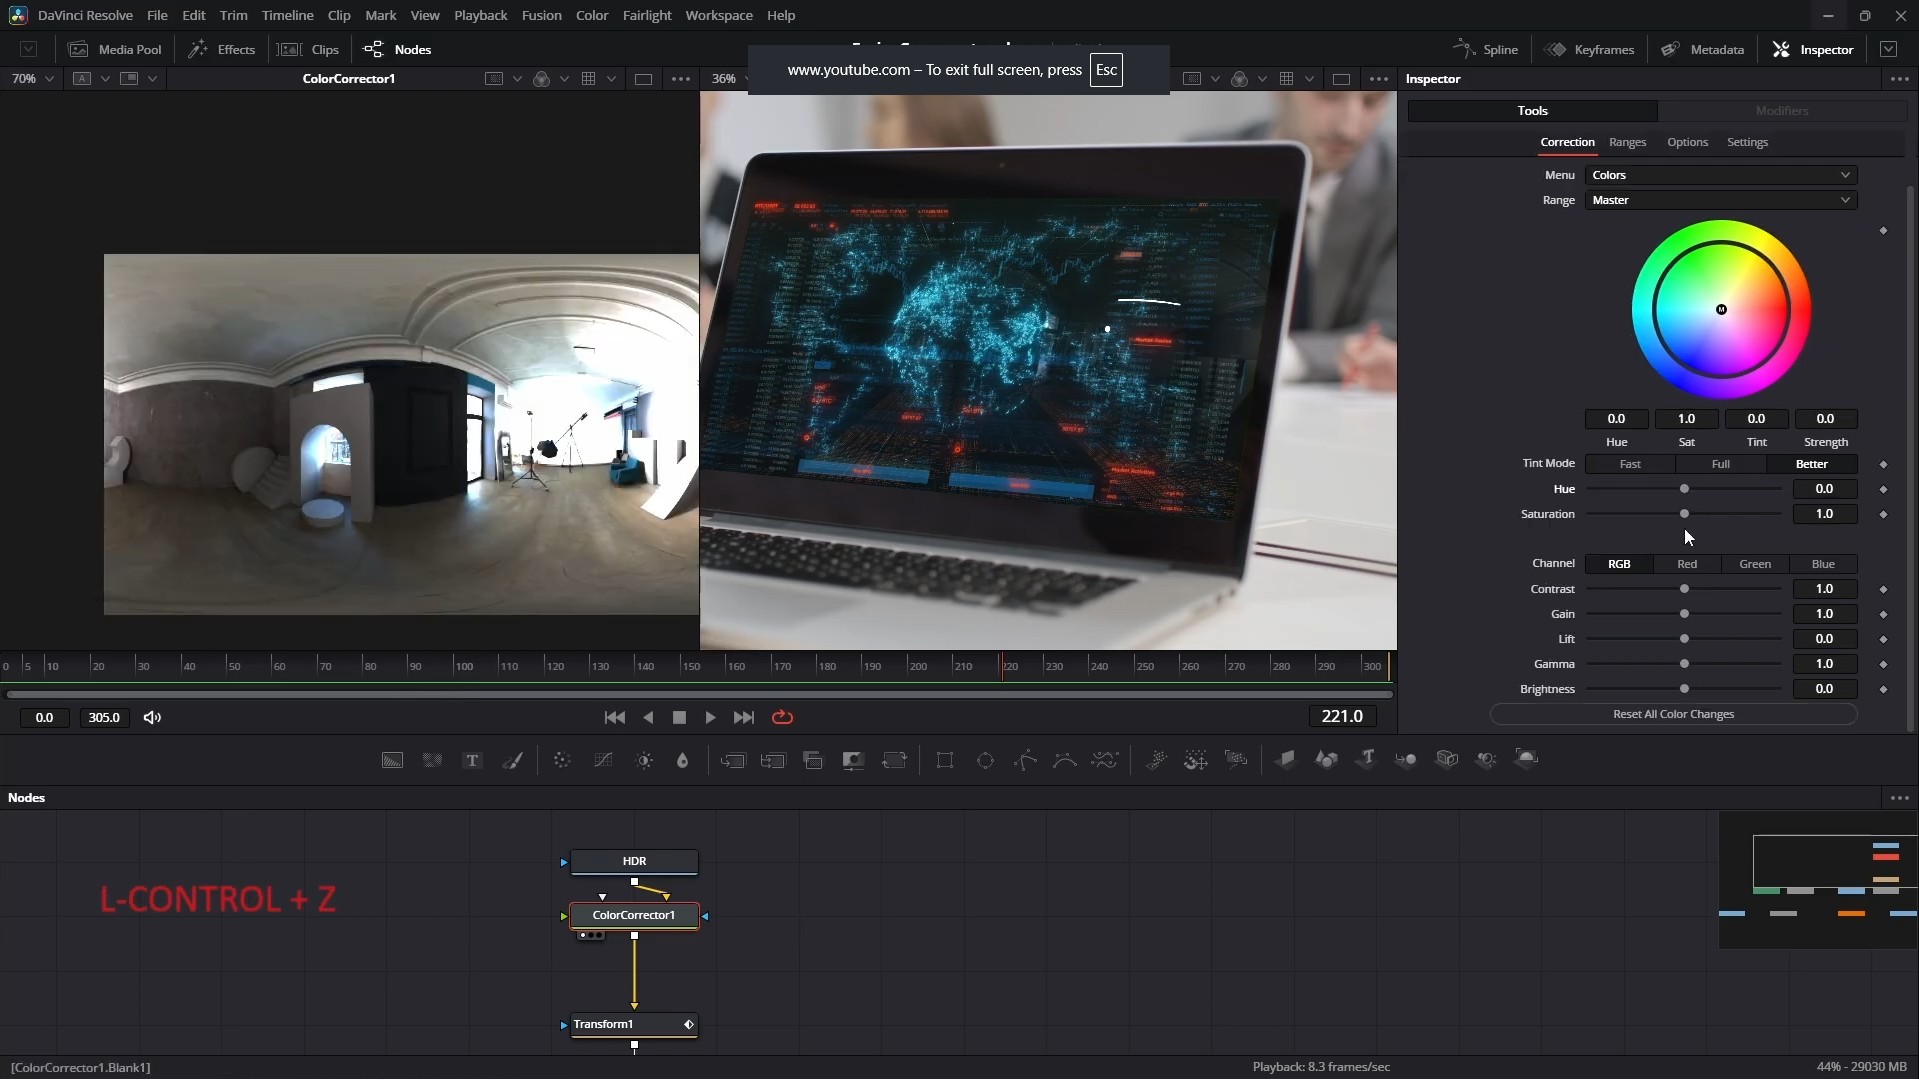This screenshot has width=1919, height=1080.
Task: Toggle the Keyframes panel
Action: click(x=1589, y=49)
